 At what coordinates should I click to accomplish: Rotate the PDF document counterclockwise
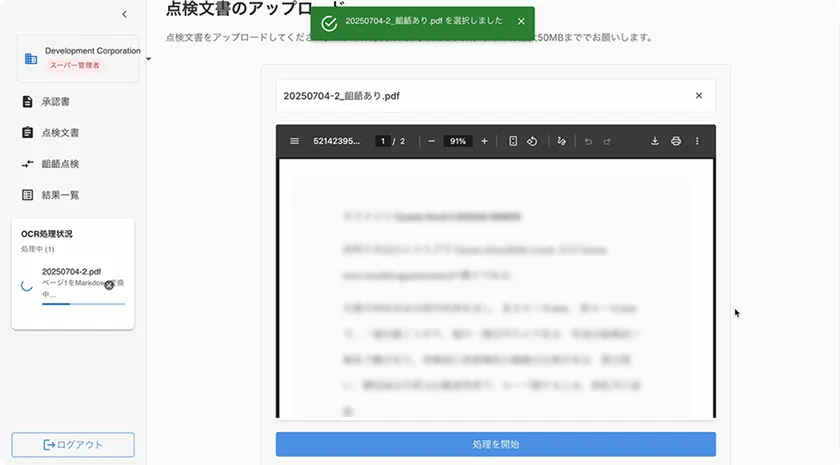[x=532, y=141]
